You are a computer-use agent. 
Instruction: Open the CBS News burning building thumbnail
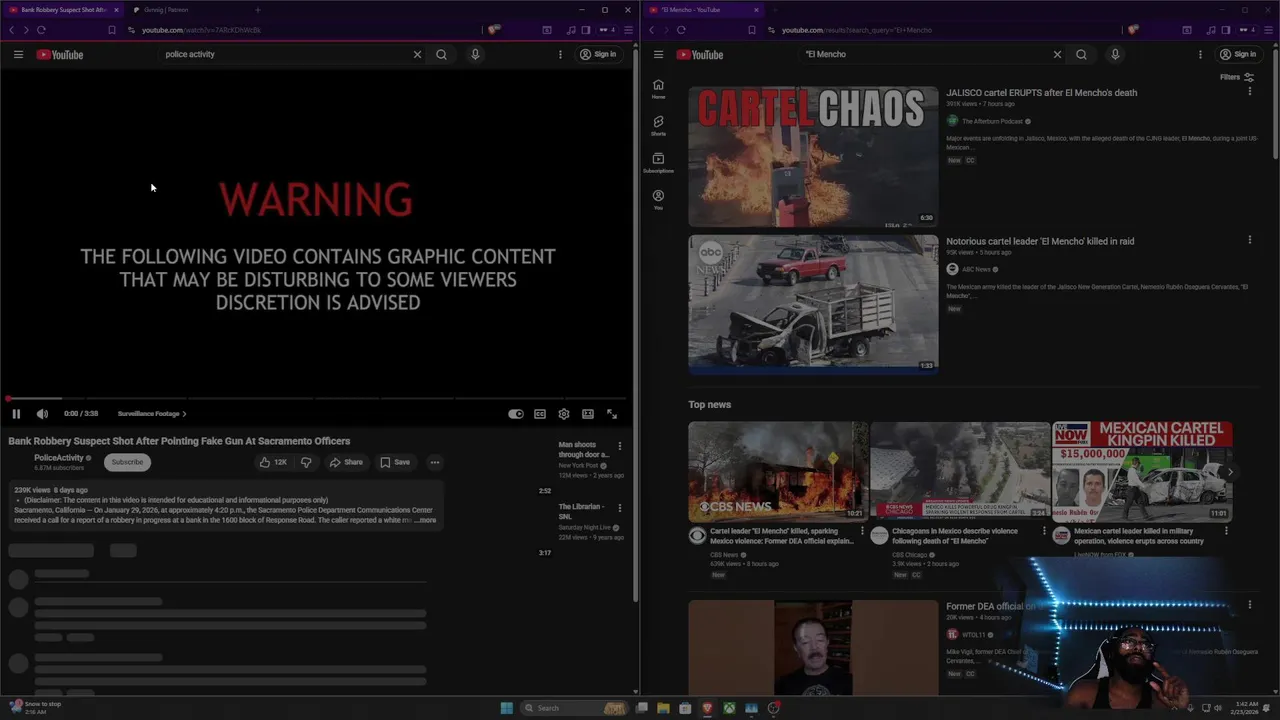coord(778,471)
